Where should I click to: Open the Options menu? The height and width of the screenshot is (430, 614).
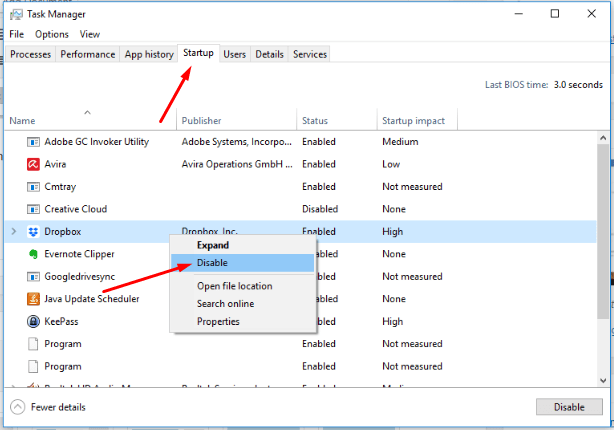pos(52,34)
